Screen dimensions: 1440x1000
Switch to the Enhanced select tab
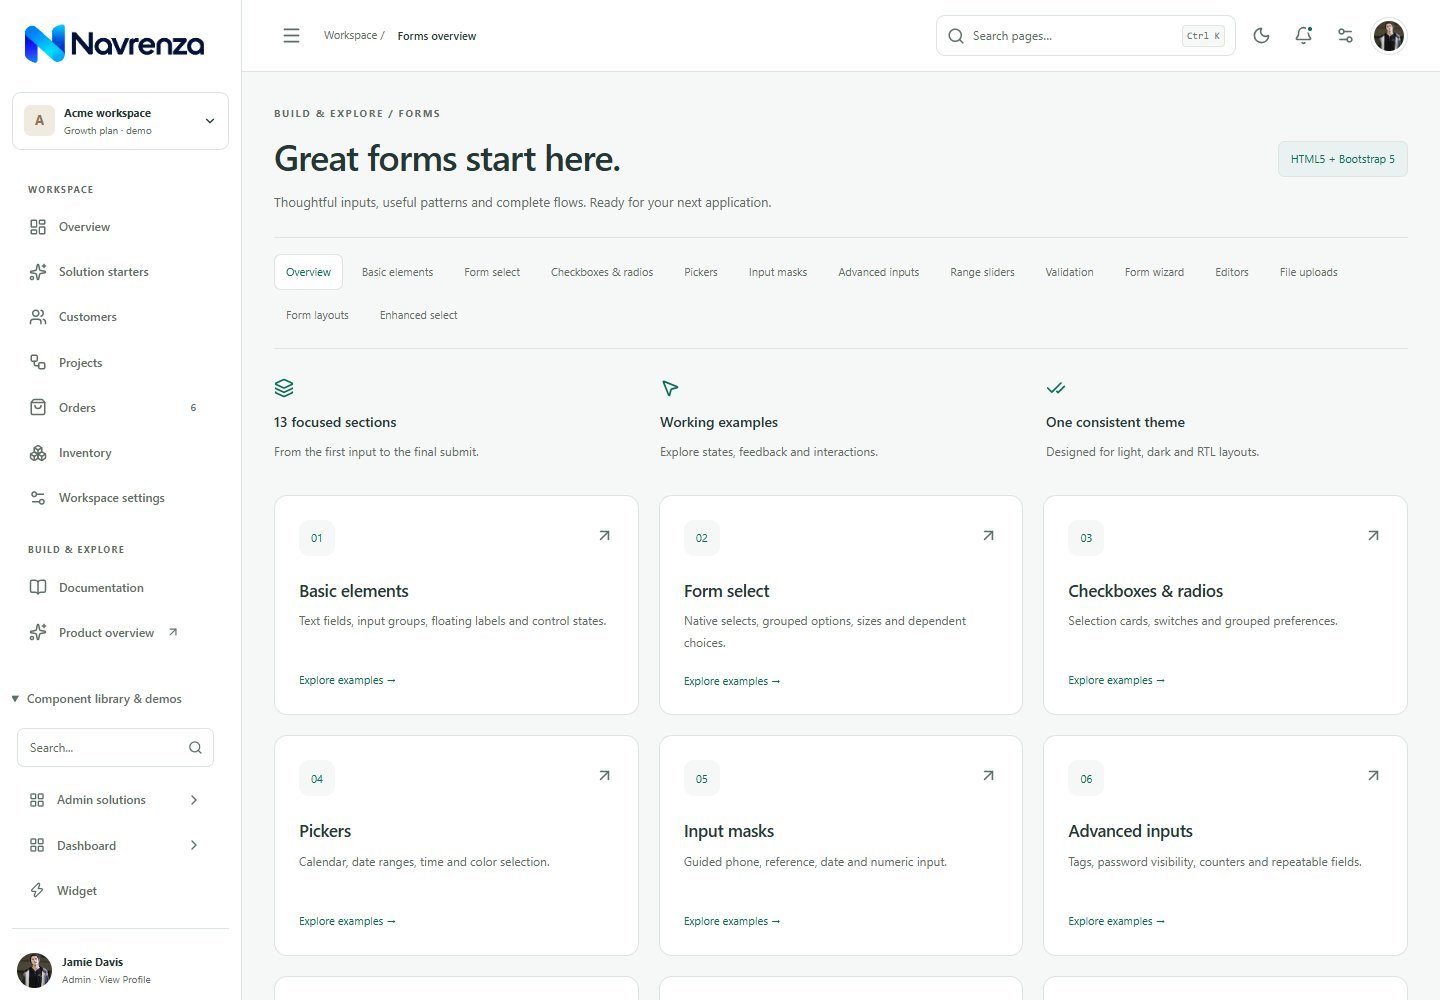tap(418, 315)
